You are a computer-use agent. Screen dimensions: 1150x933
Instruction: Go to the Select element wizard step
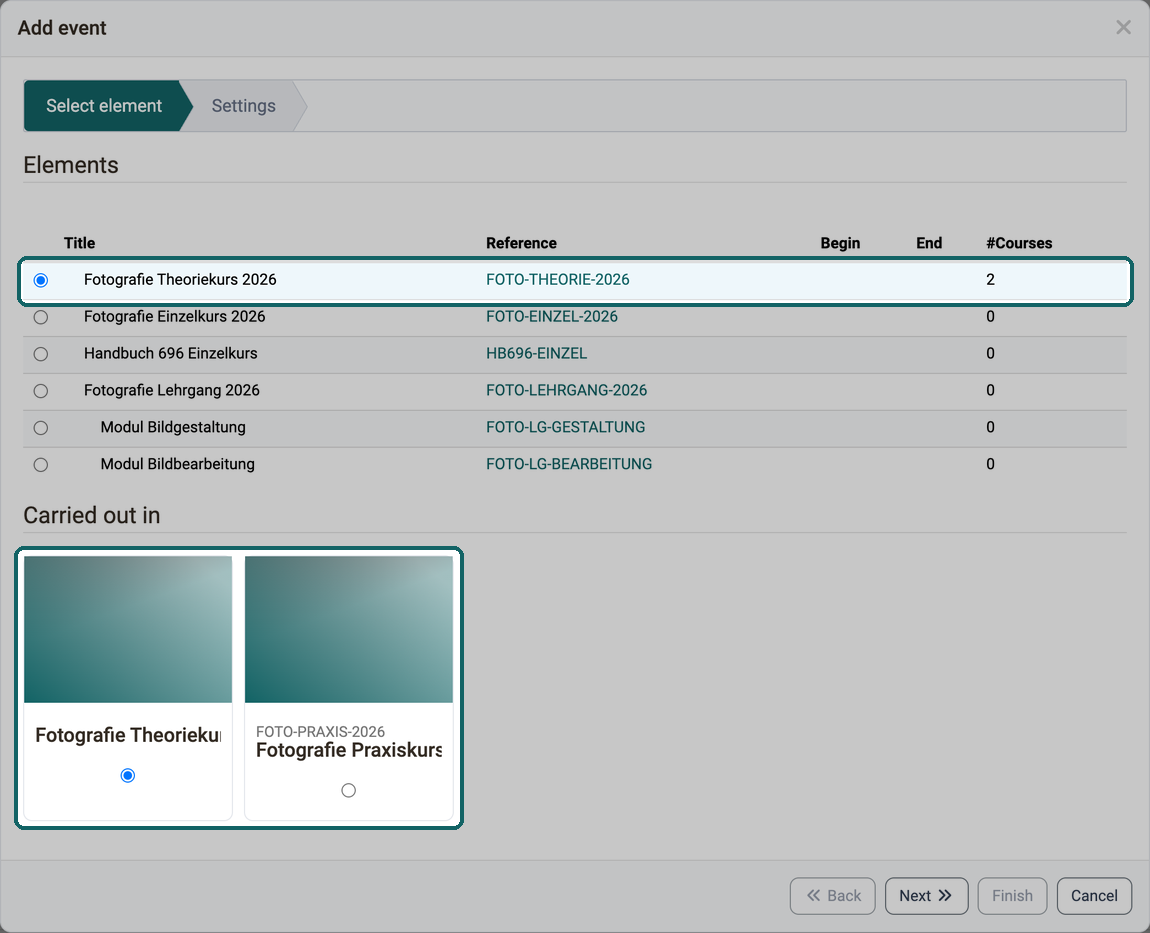pos(103,106)
